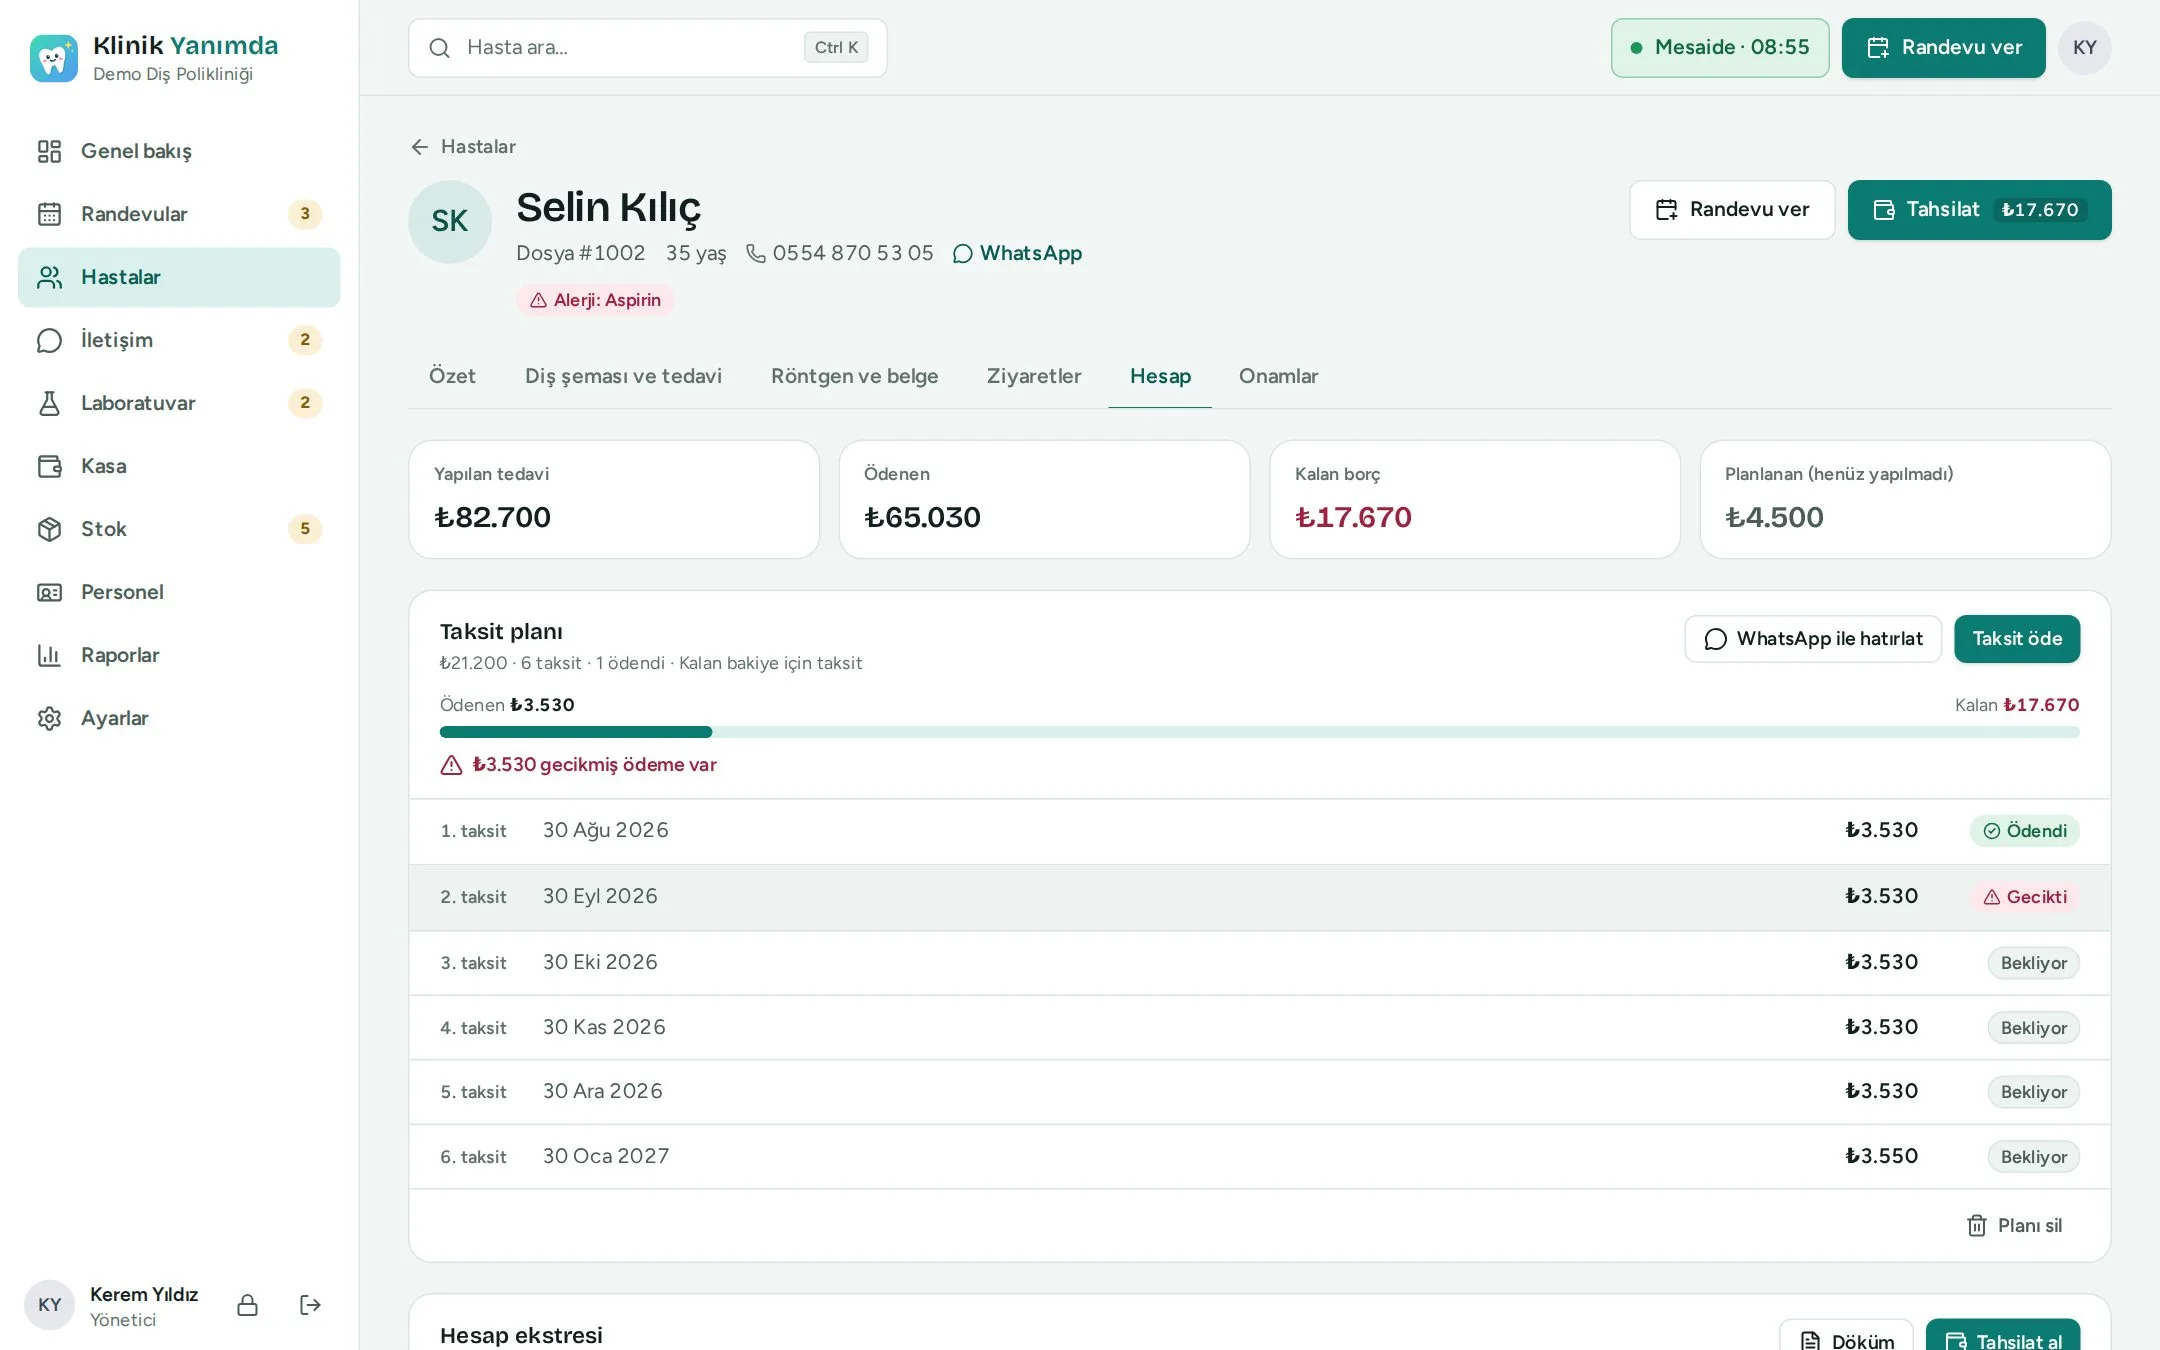Select the 2. taksit Gecikti row
This screenshot has width=2160, height=1350.
click(1259, 897)
